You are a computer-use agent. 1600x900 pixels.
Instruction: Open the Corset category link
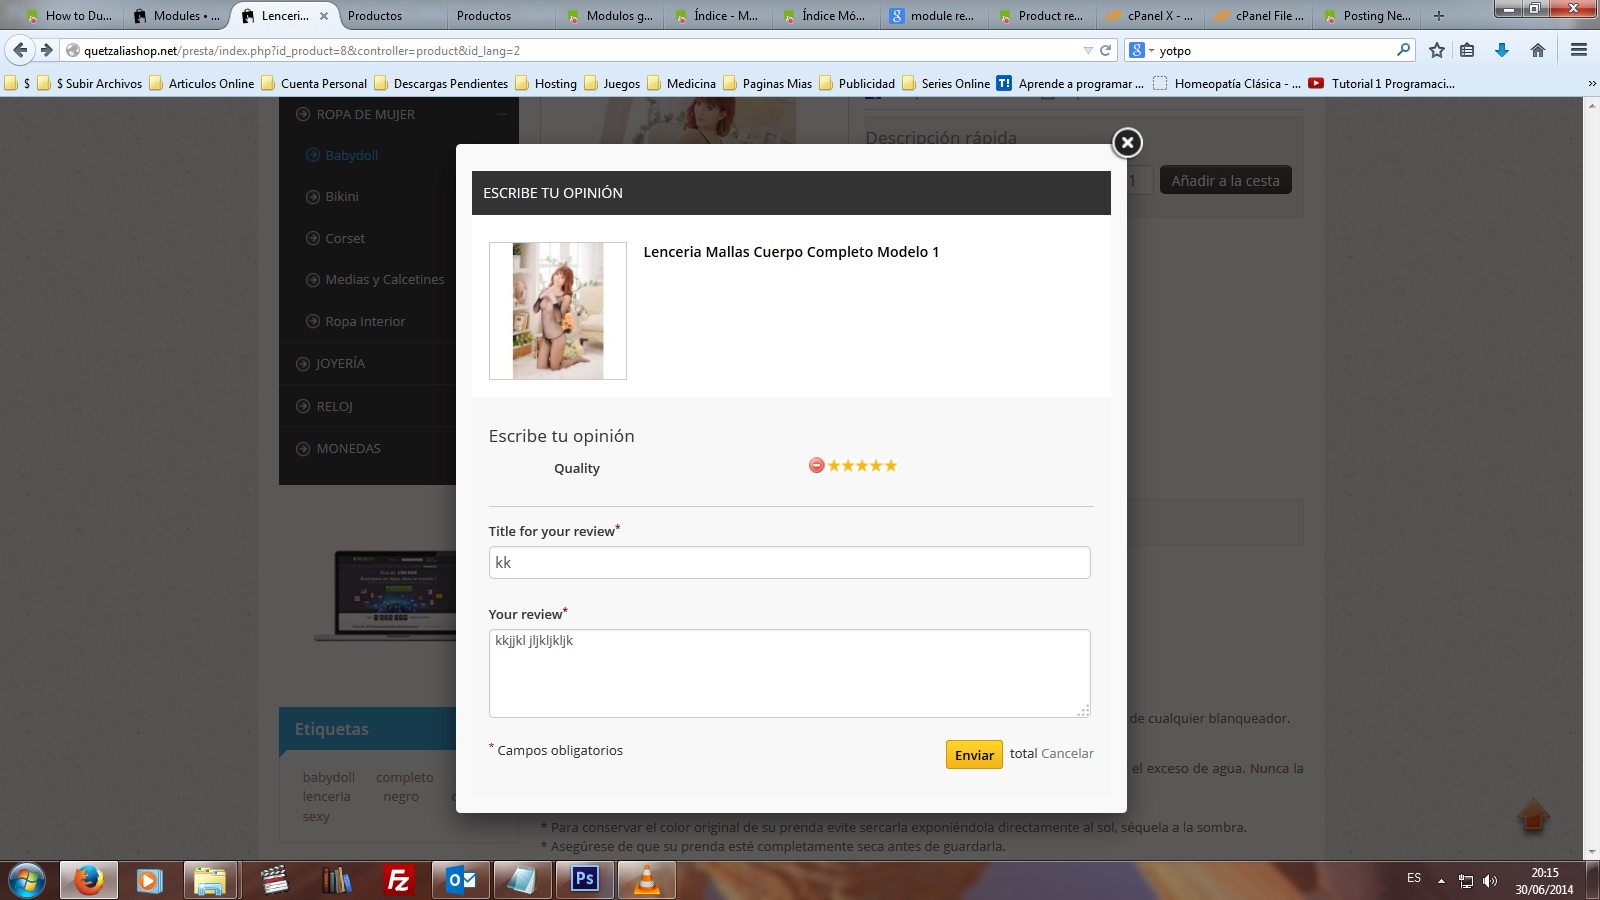345,238
